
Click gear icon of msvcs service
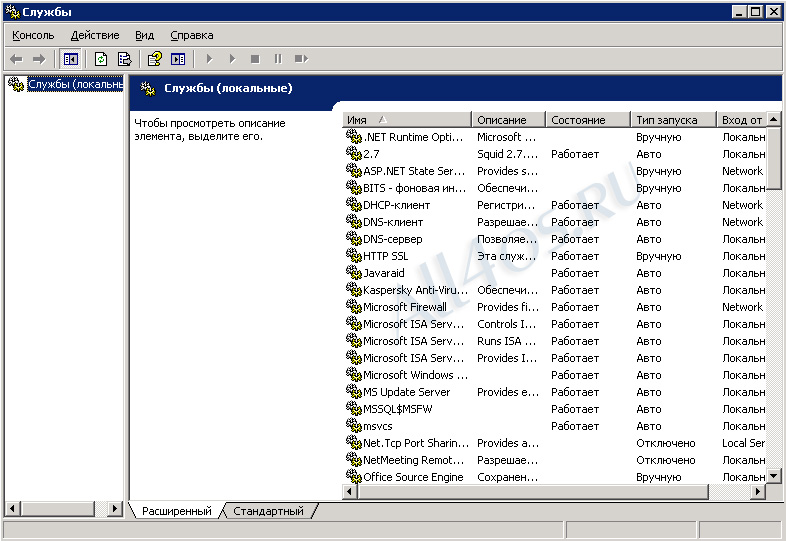pos(353,426)
